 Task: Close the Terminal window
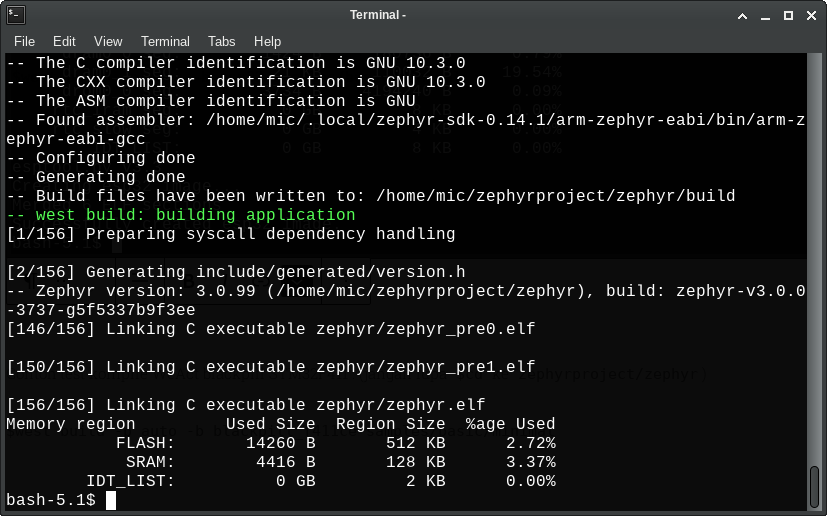810,15
